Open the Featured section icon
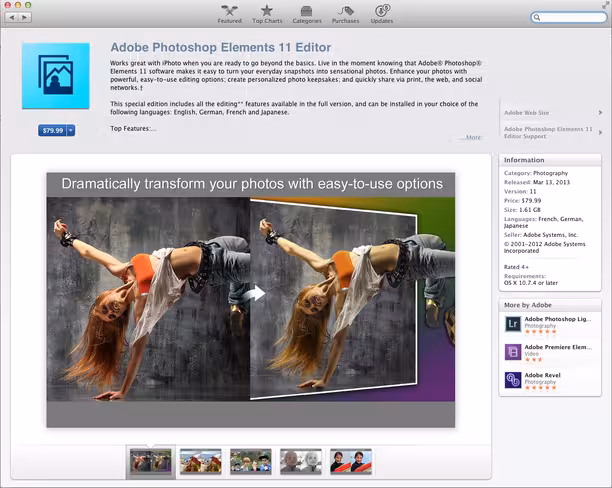The width and height of the screenshot is (612, 488). coord(230,11)
